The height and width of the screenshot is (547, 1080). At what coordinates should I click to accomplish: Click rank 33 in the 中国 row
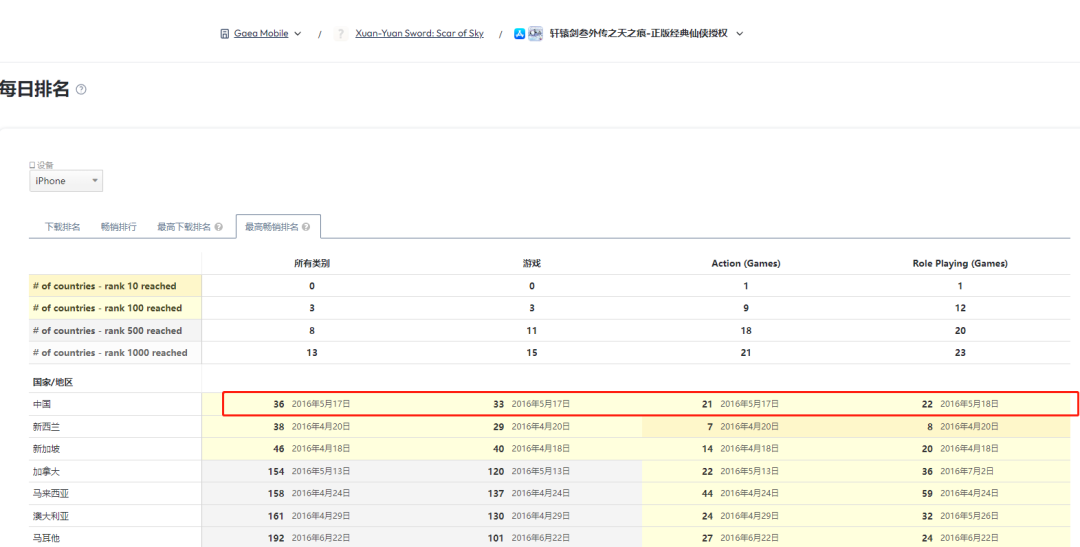pos(499,404)
